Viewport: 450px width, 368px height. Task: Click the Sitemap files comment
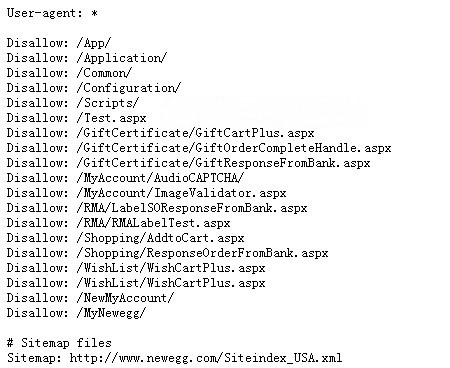click(59, 343)
